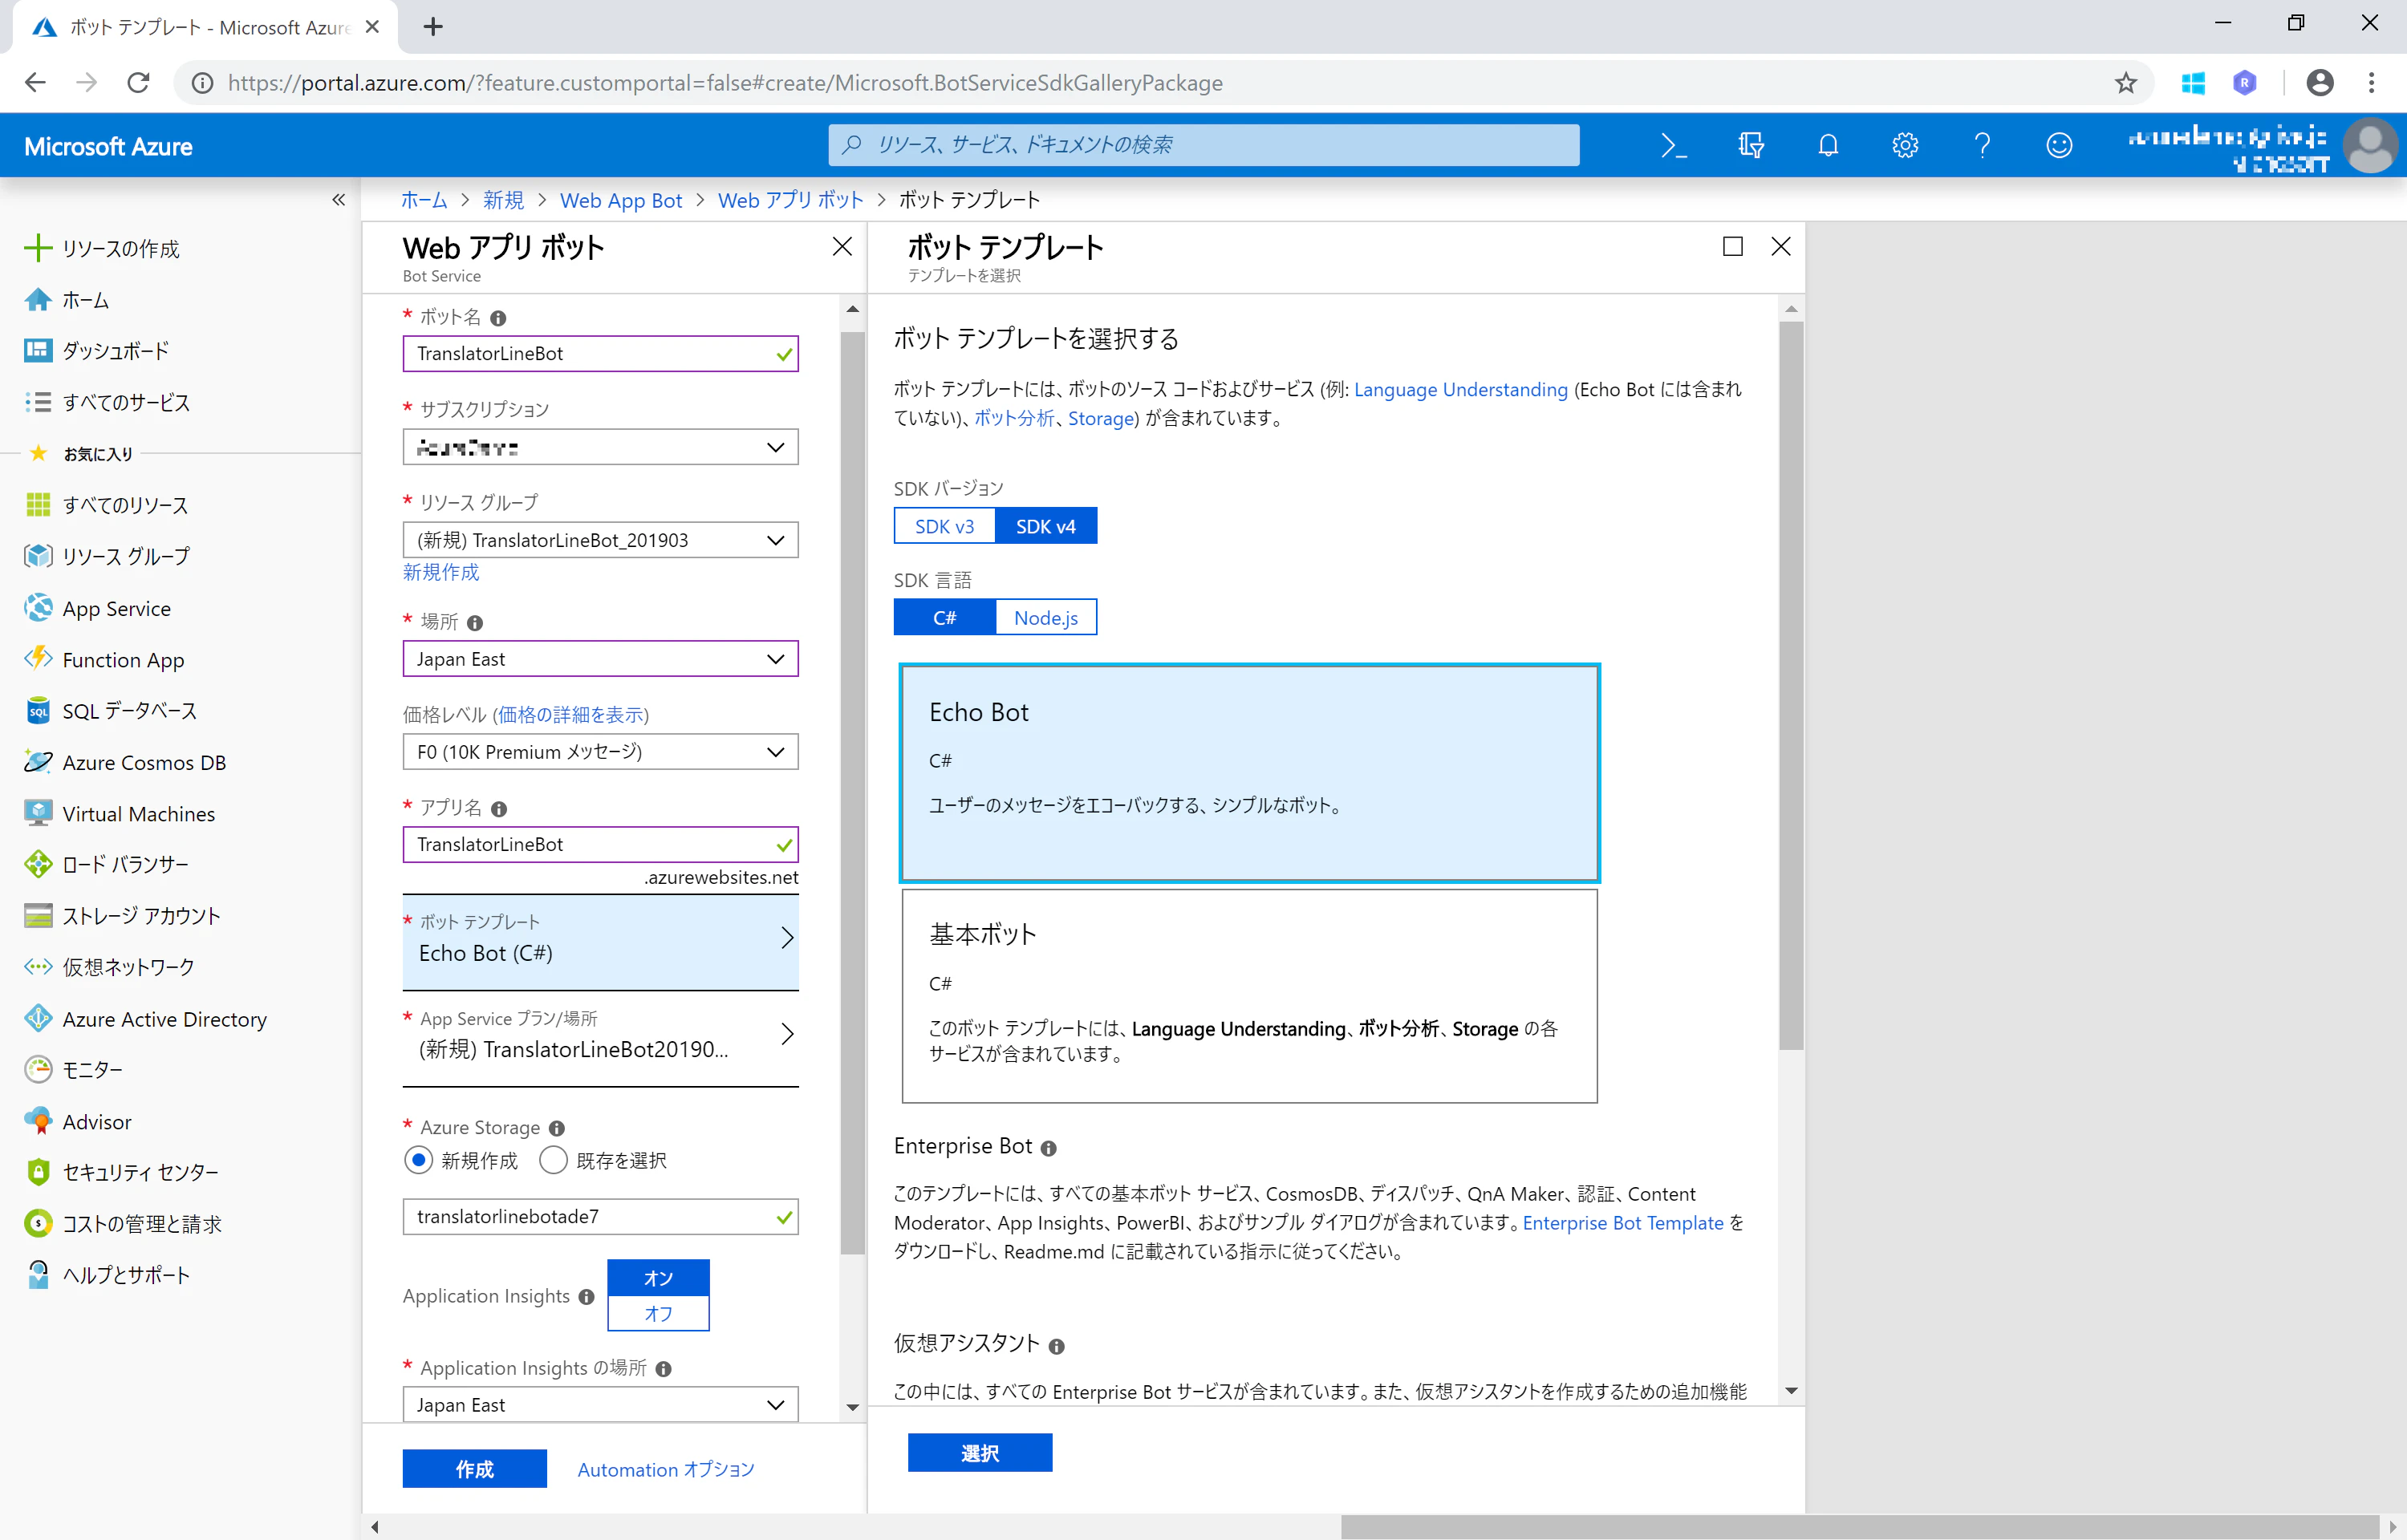This screenshot has height=1540, width=2407.
Task: Show info icon beside ボット名
Action: click(x=498, y=318)
